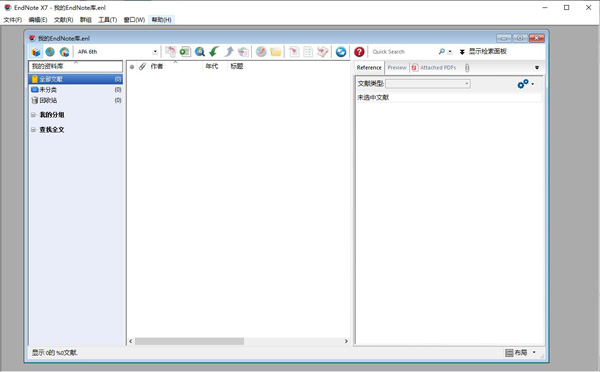Click the 显示 0的 %0文献 status text

click(x=55, y=353)
